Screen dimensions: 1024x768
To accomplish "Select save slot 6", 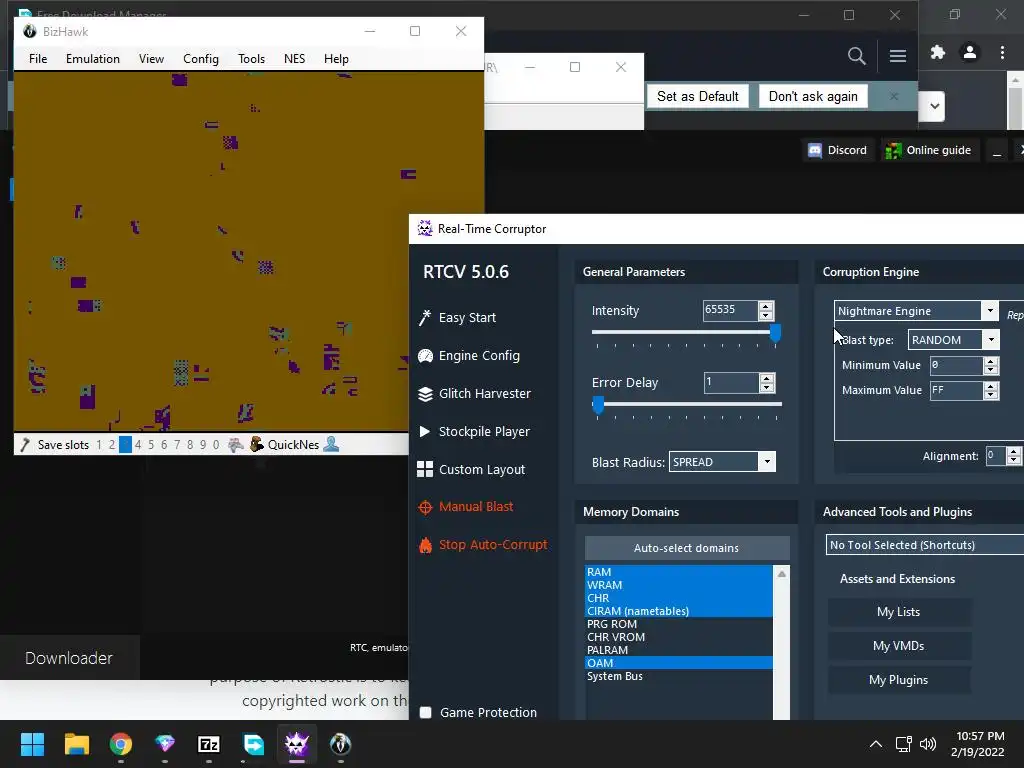I will [164, 445].
